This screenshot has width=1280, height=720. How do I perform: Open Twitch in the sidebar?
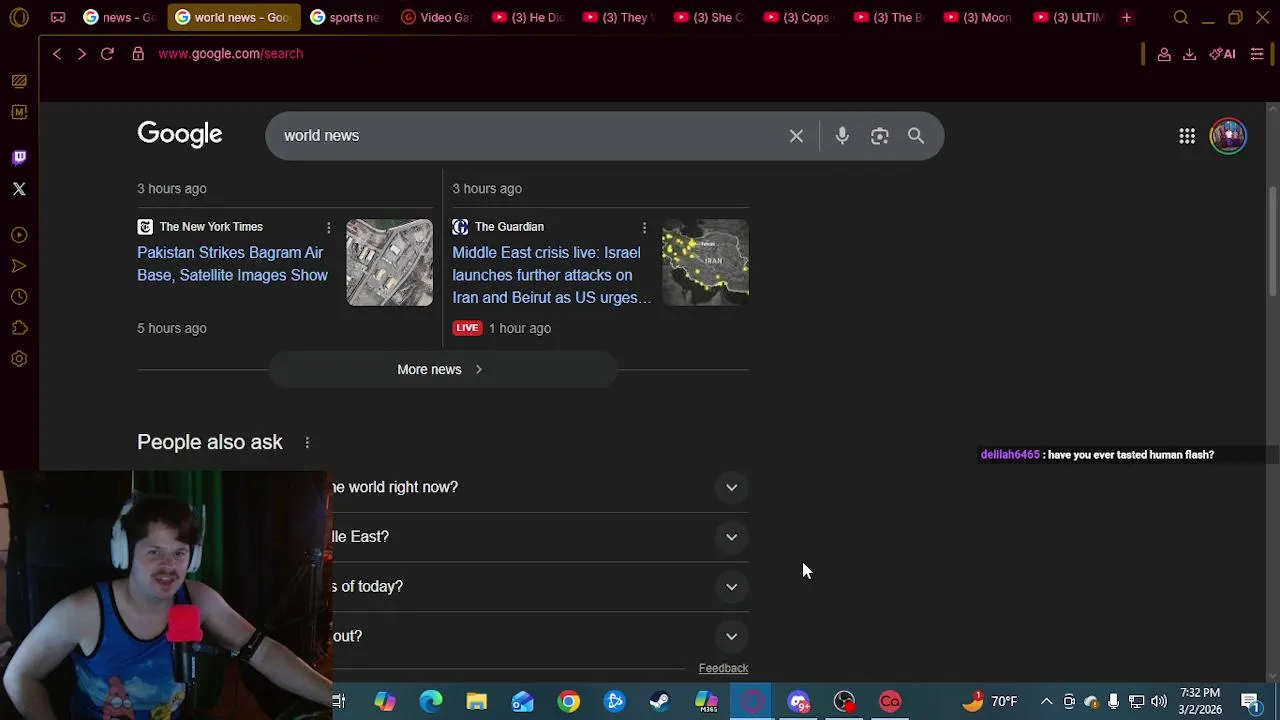tap(19, 157)
